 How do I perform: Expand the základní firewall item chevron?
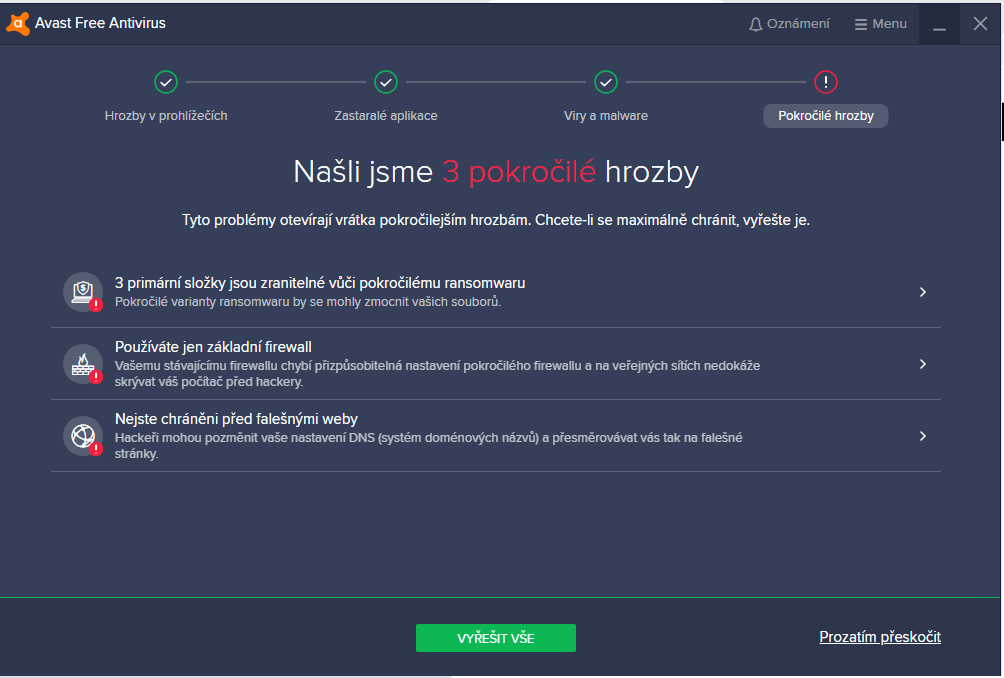(923, 364)
